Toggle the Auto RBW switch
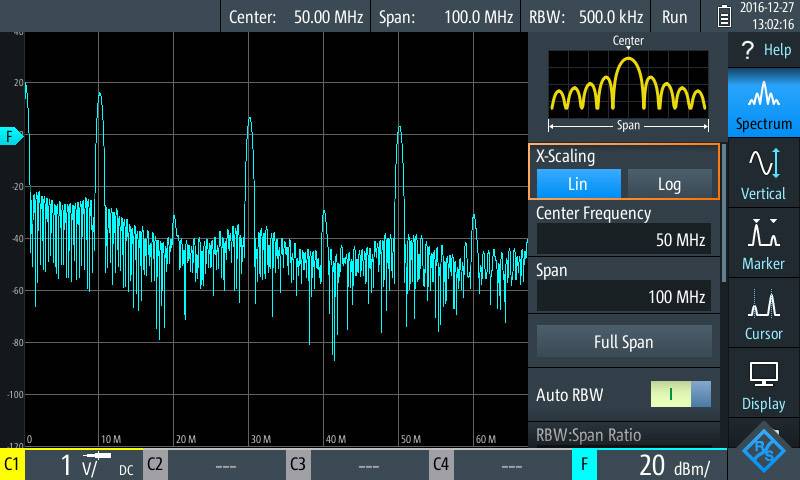This screenshot has width=800, height=480. pos(680,394)
